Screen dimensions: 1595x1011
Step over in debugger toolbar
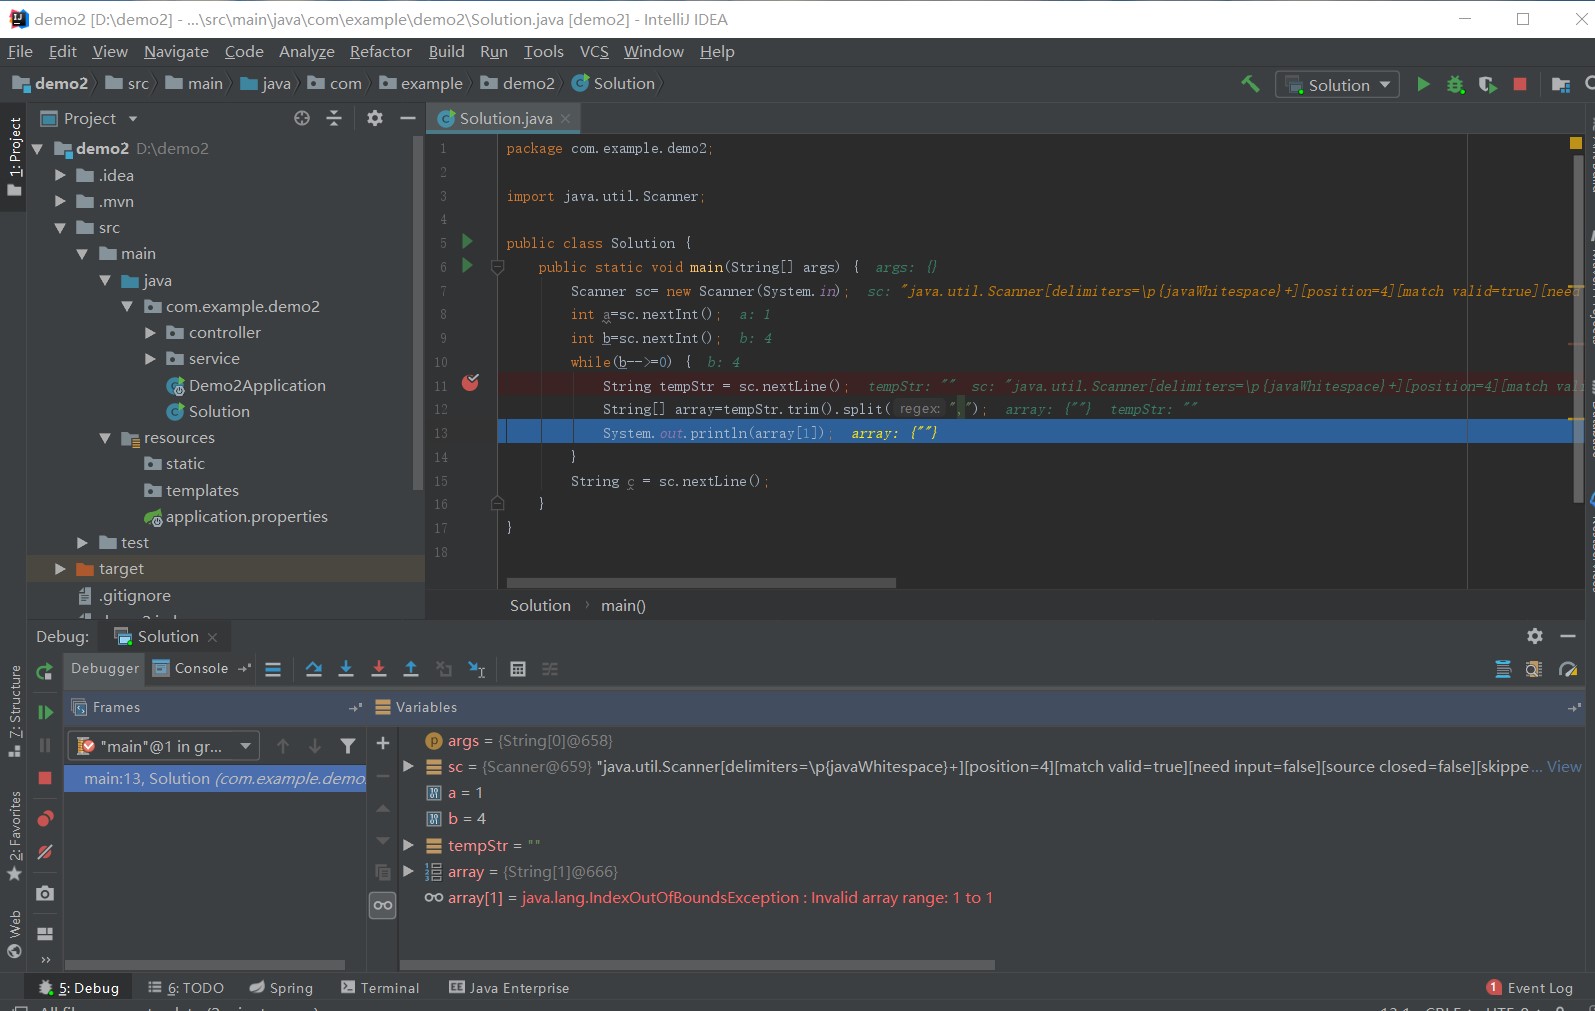click(314, 669)
